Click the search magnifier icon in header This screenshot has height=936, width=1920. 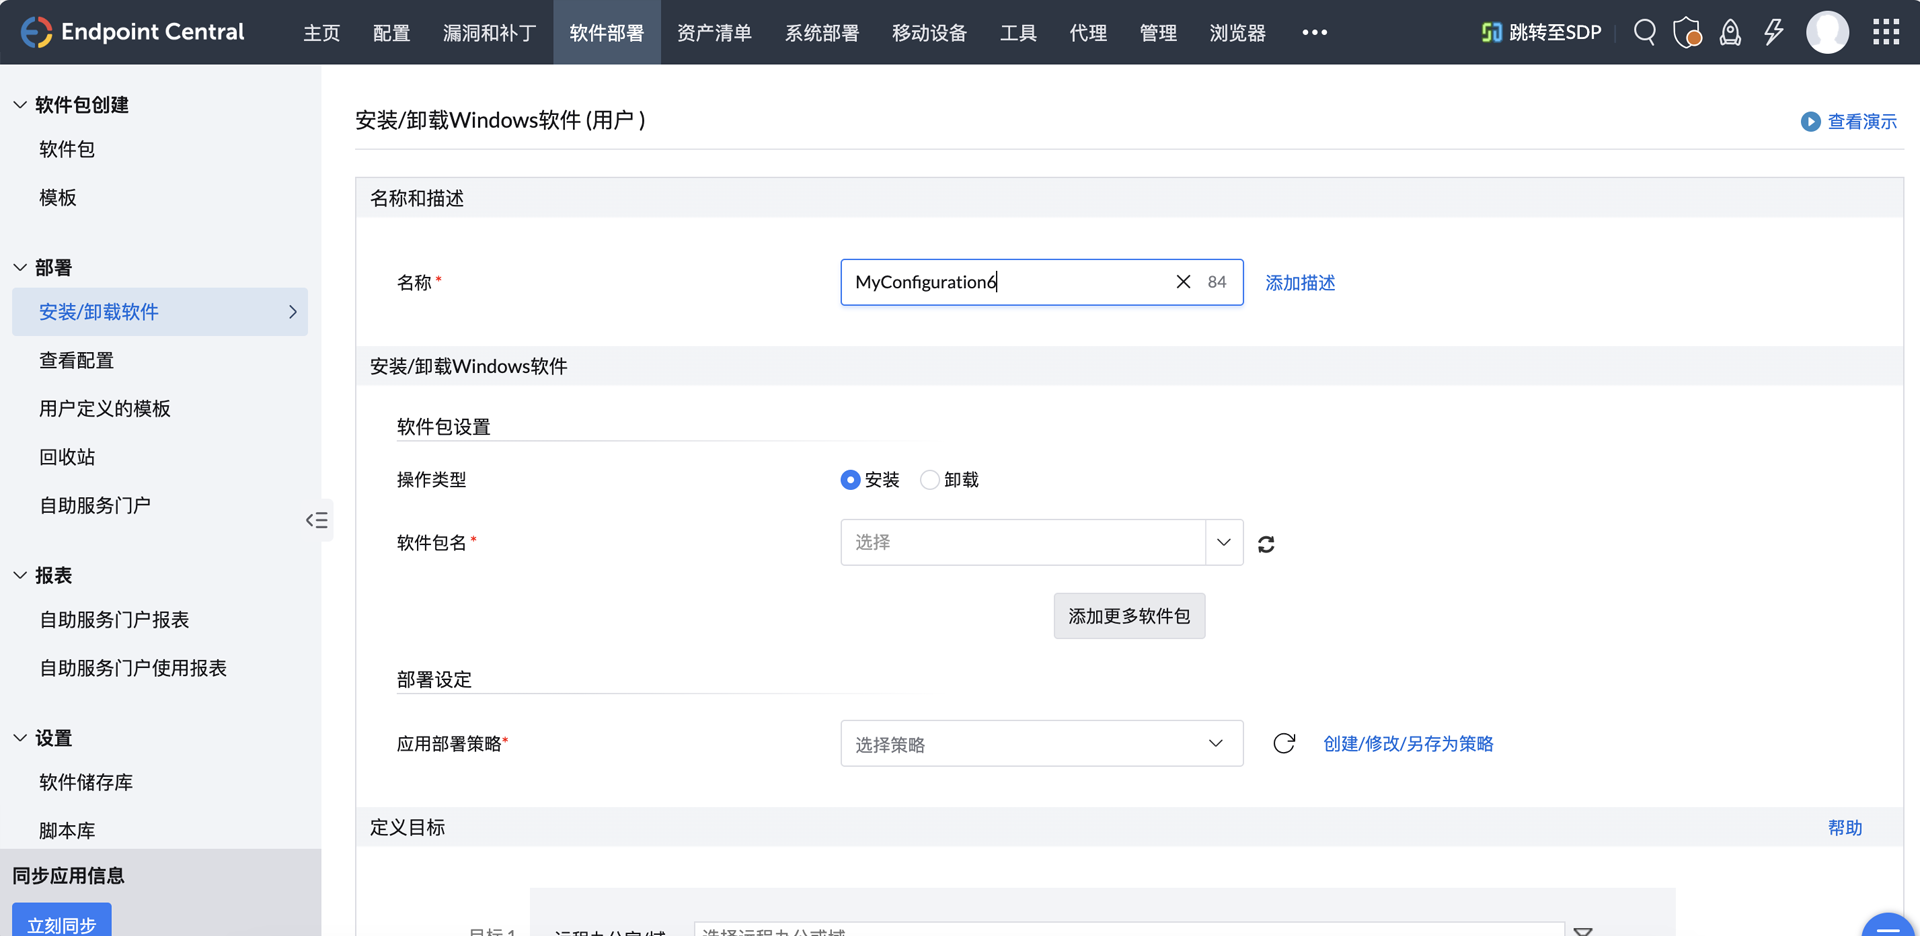pos(1644,32)
